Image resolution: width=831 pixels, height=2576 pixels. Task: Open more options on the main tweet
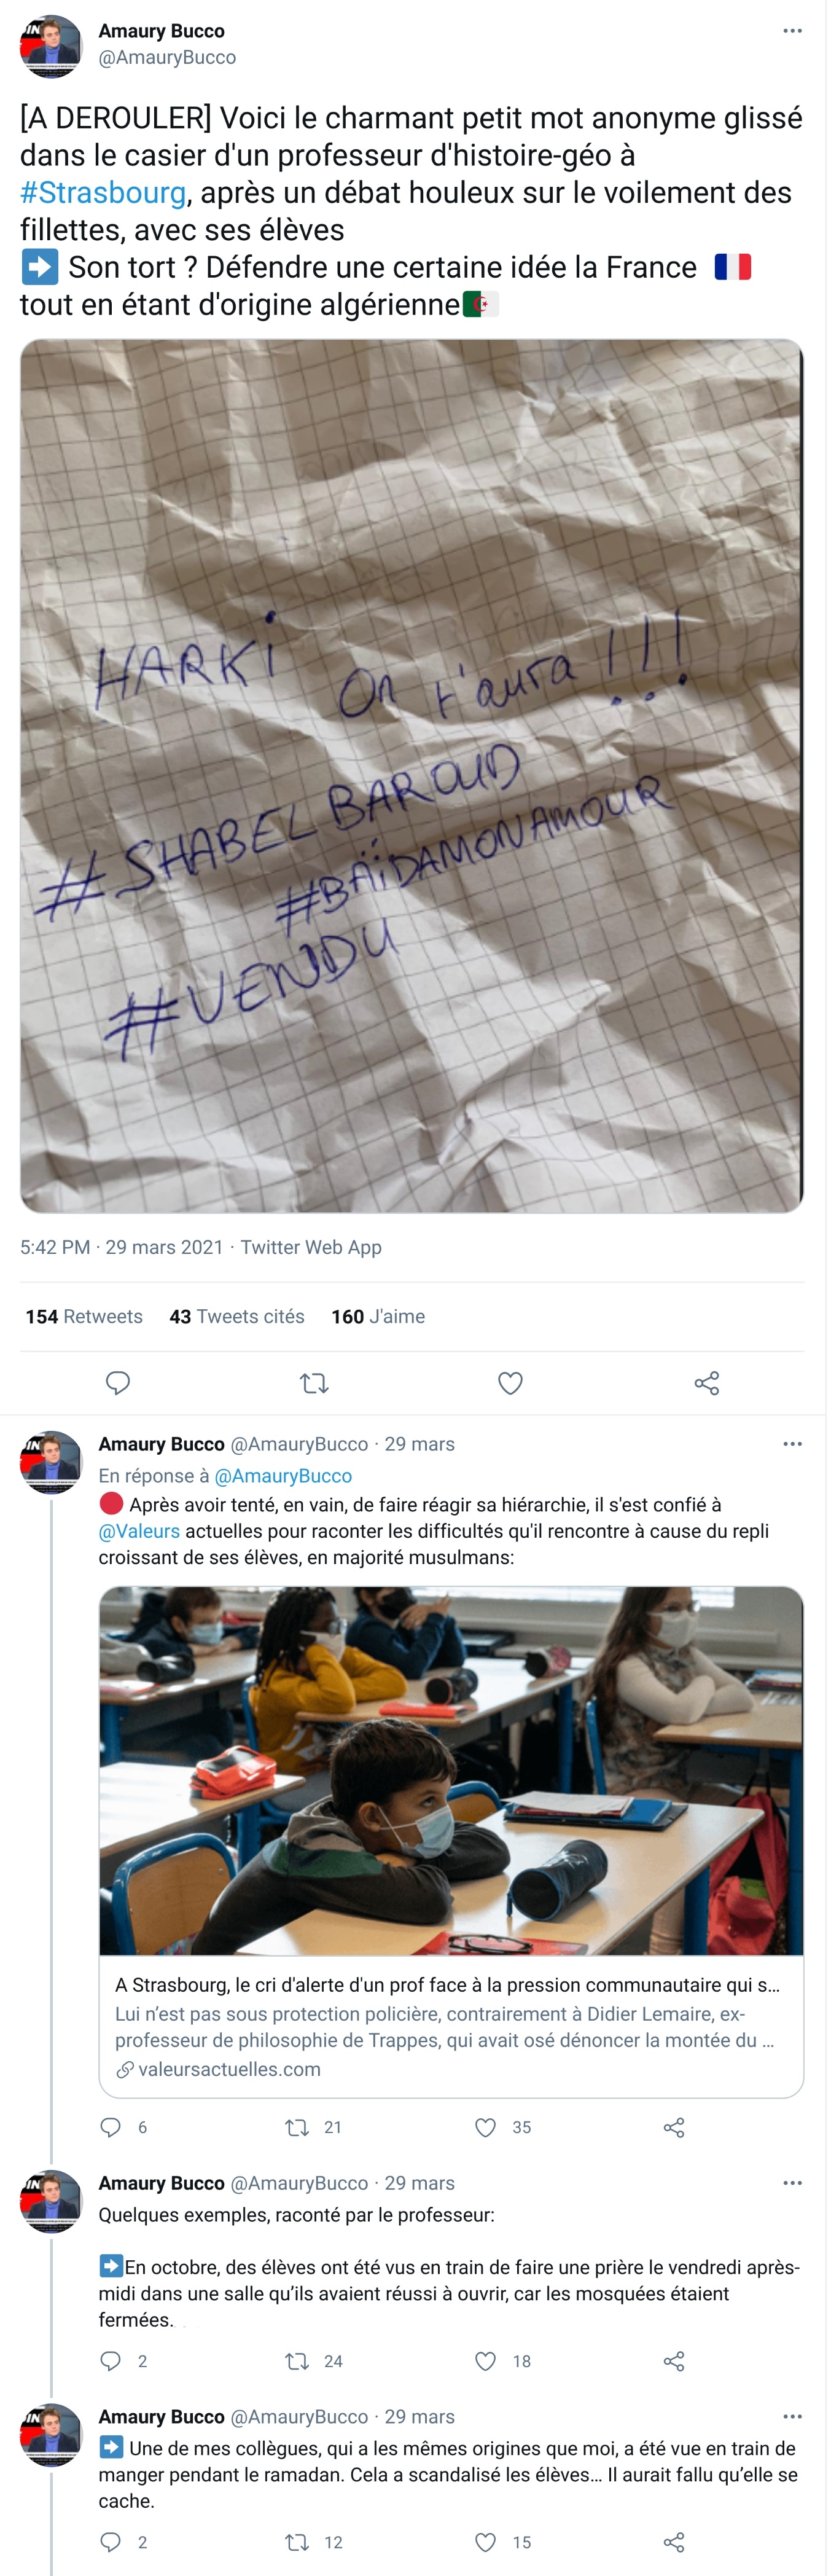792,31
